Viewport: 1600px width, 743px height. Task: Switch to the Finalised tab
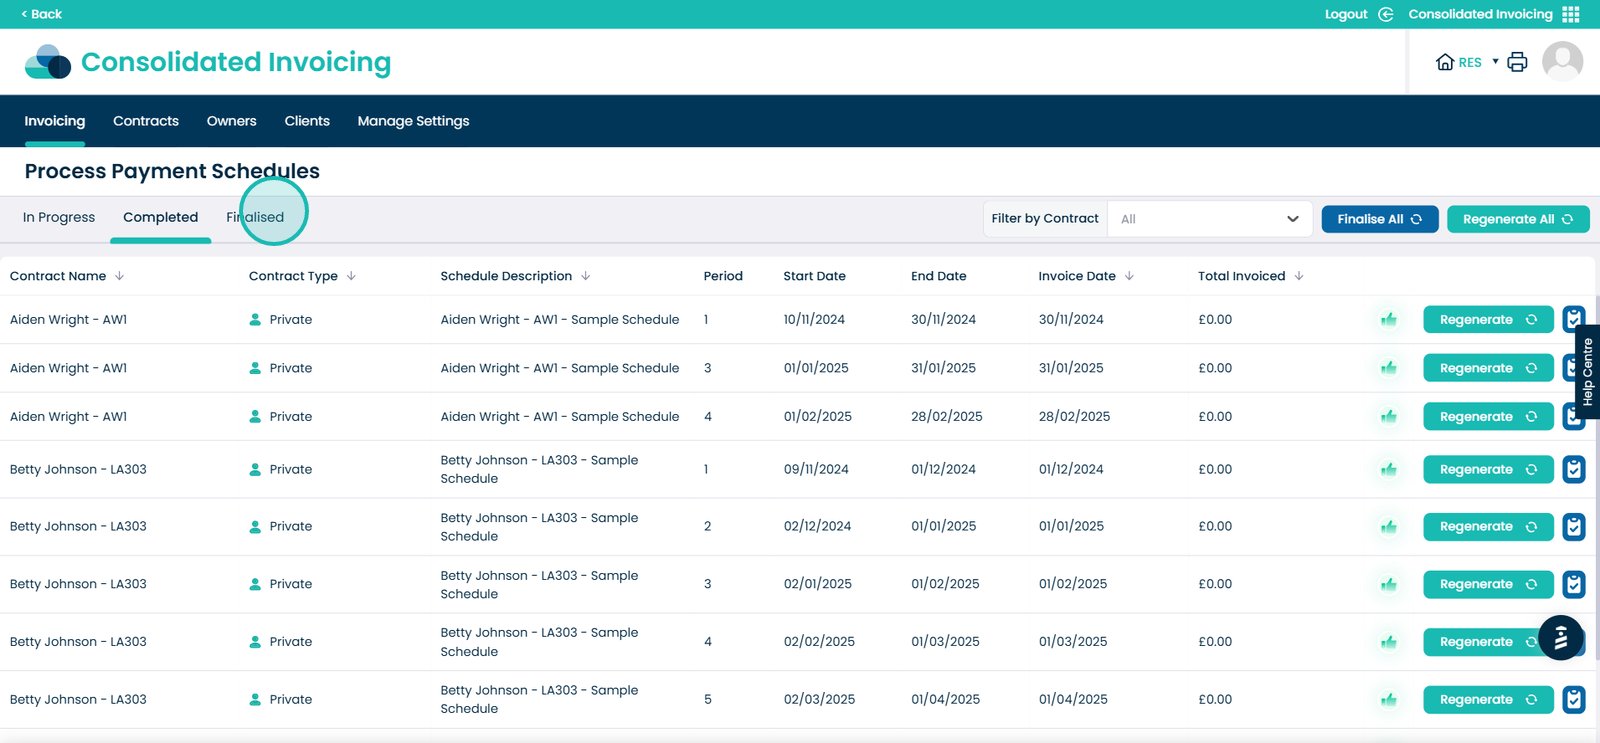tap(255, 217)
